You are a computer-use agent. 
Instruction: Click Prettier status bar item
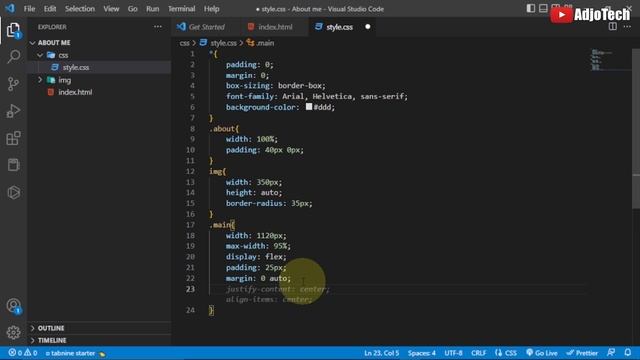(x=582, y=353)
